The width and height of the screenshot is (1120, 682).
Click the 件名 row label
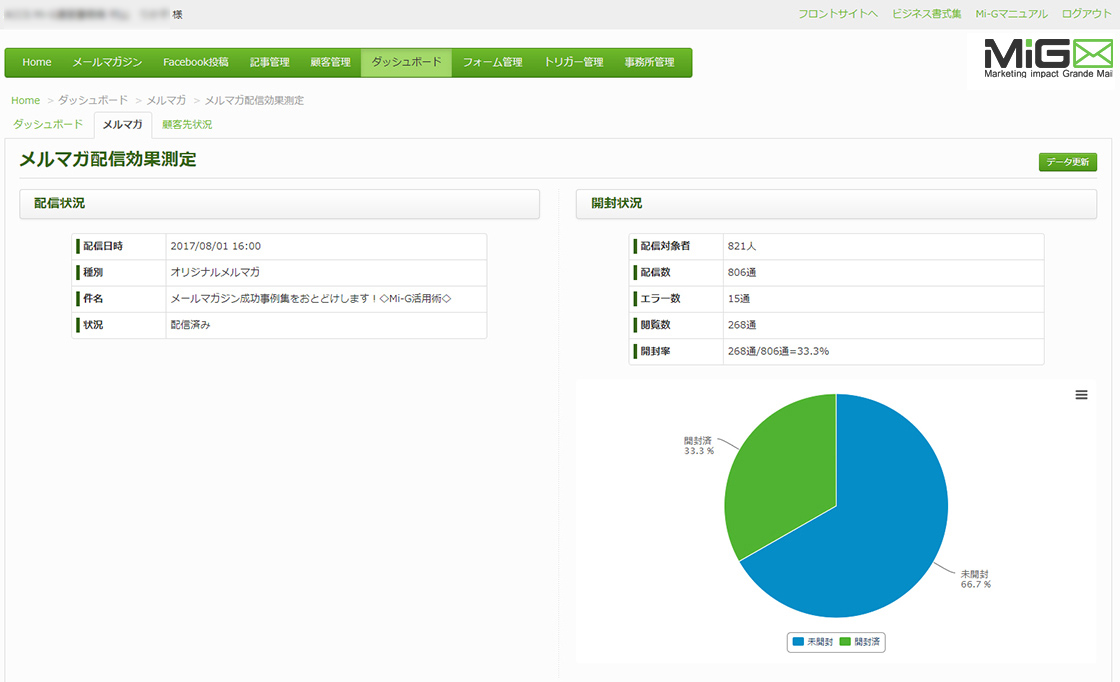pyautogui.click(x=93, y=299)
